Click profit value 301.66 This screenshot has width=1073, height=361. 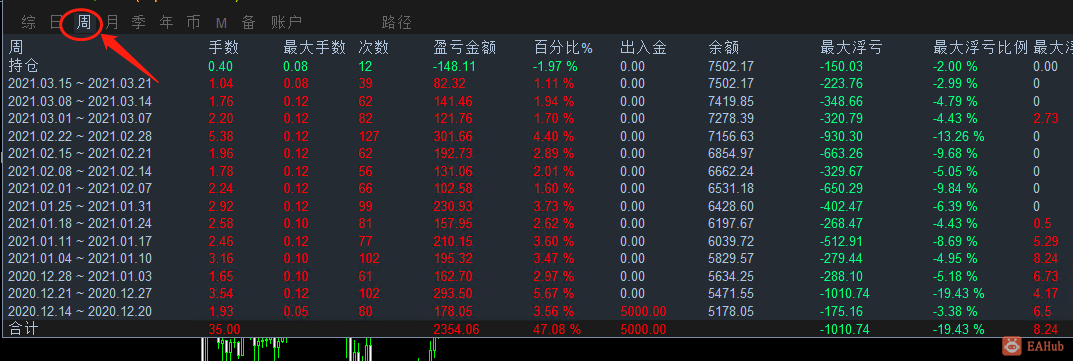click(452, 136)
